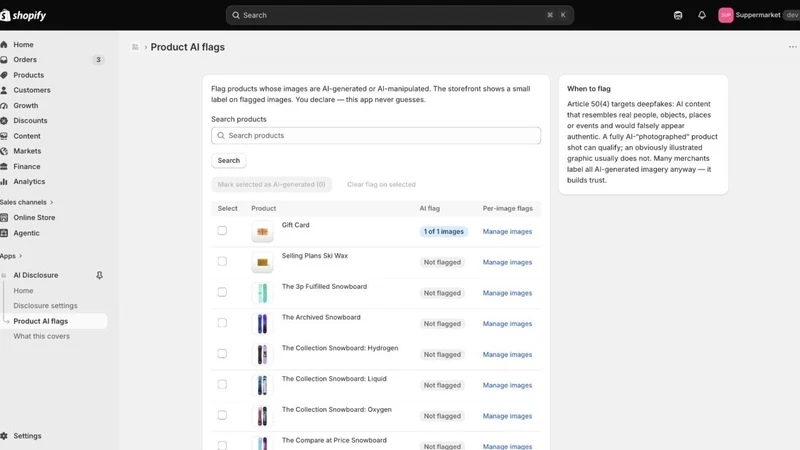This screenshot has height=450, width=800.
Task: Click the Suppermarket store avatar
Action: click(726, 15)
